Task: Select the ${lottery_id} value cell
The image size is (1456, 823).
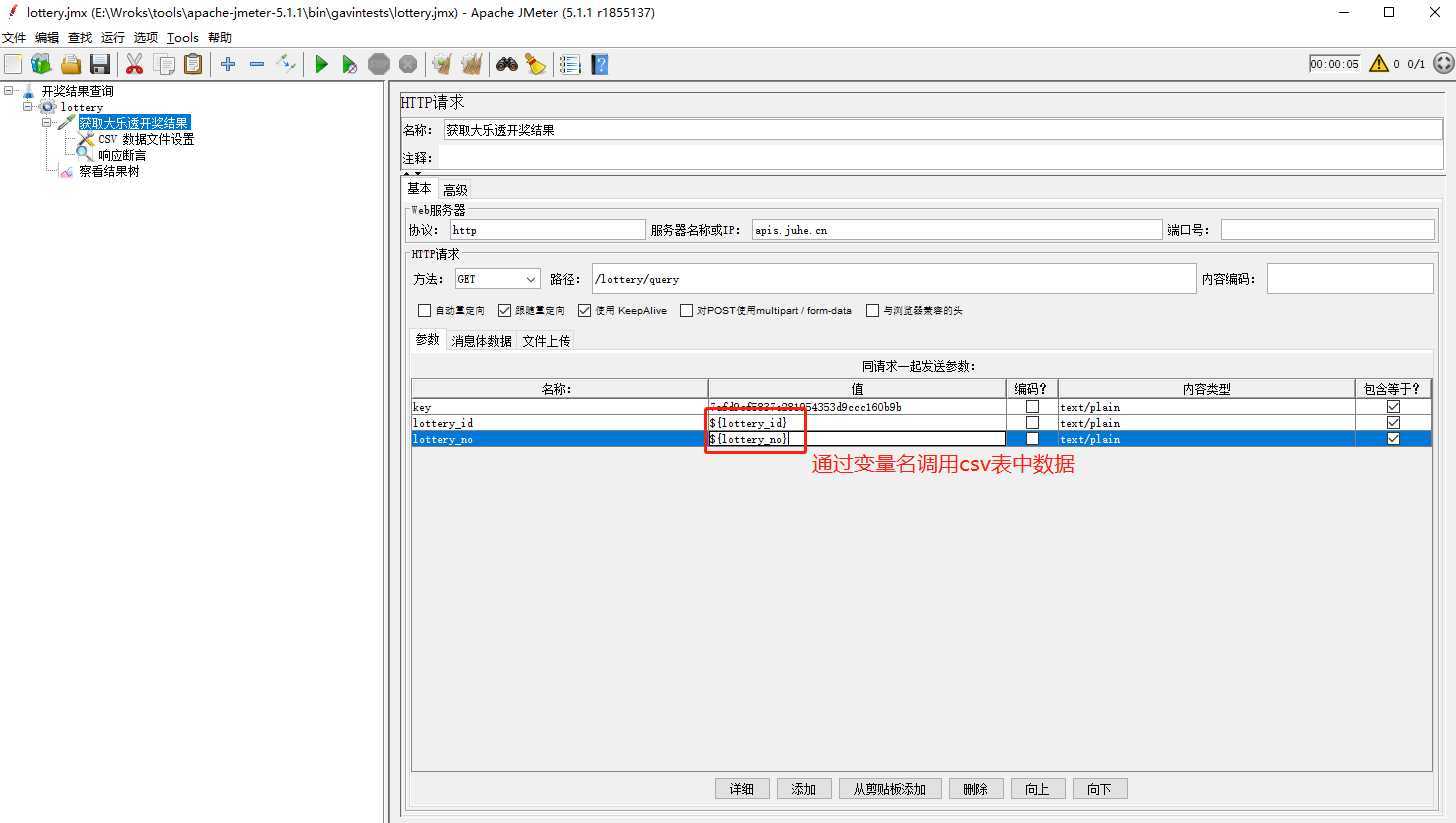Action: point(857,423)
